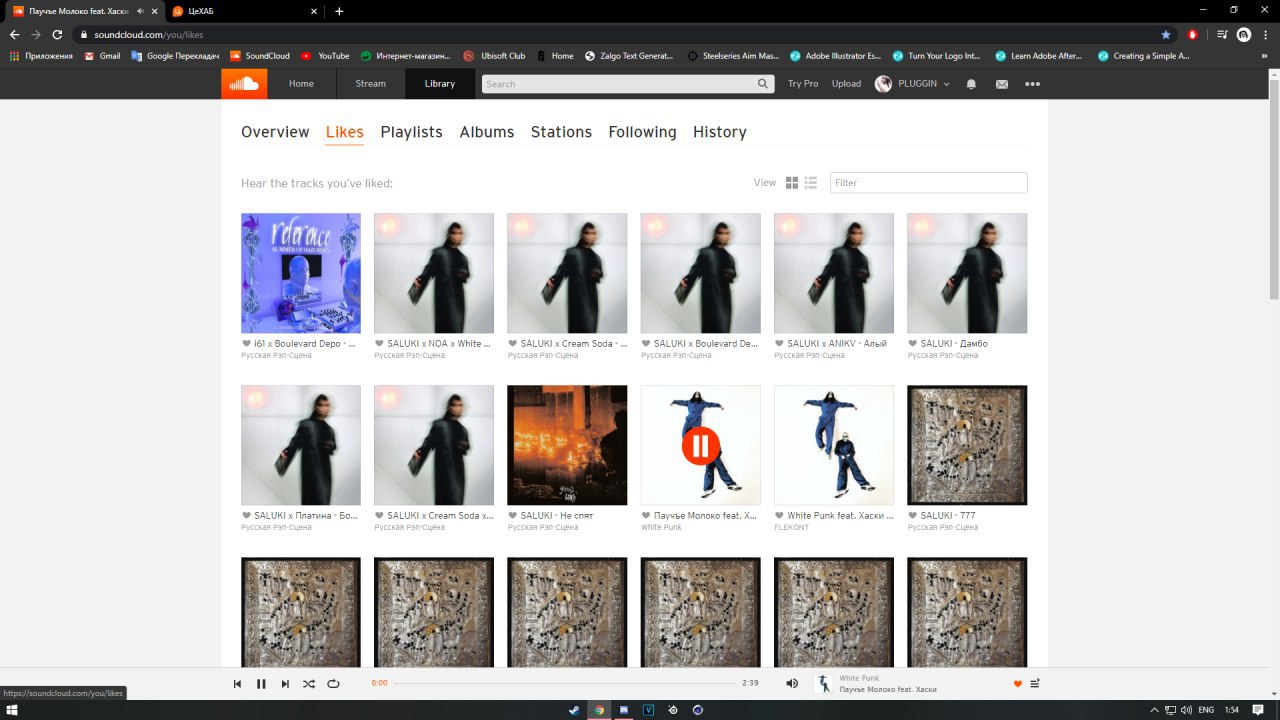Click the Summer of Haze cover thumbnail
The image size is (1280, 720).
pos(301,273)
